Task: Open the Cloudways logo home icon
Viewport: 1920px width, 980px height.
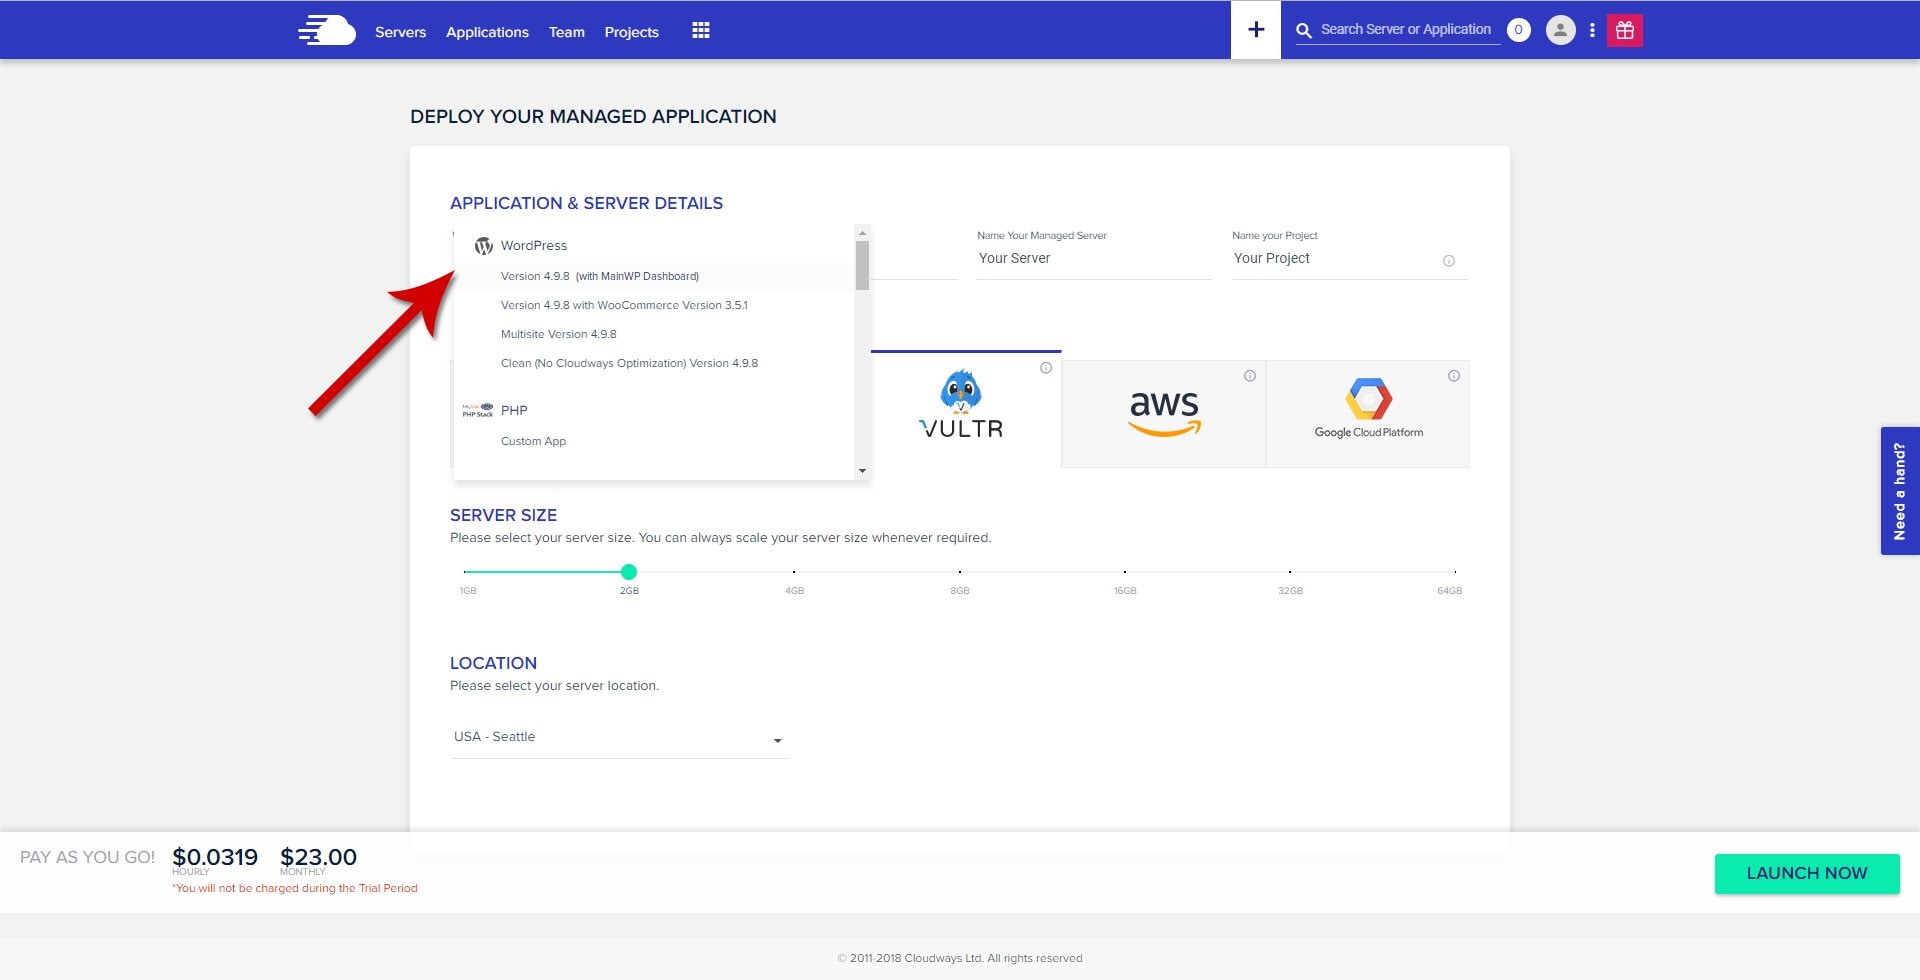Action: click(325, 30)
